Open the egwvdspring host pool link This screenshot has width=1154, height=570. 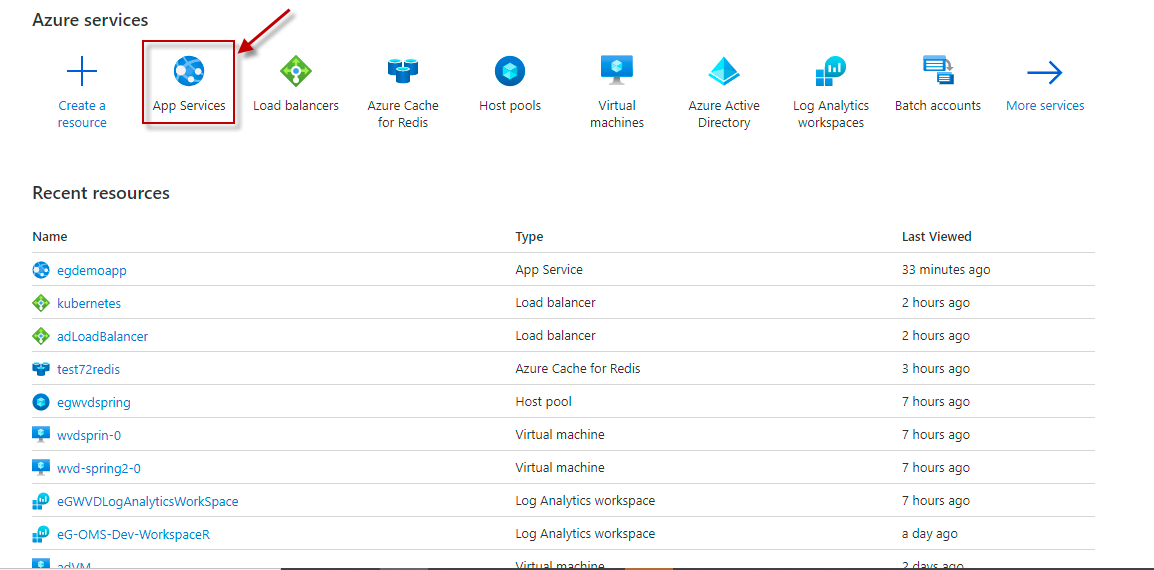pyautogui.click(x=94, y=402)
